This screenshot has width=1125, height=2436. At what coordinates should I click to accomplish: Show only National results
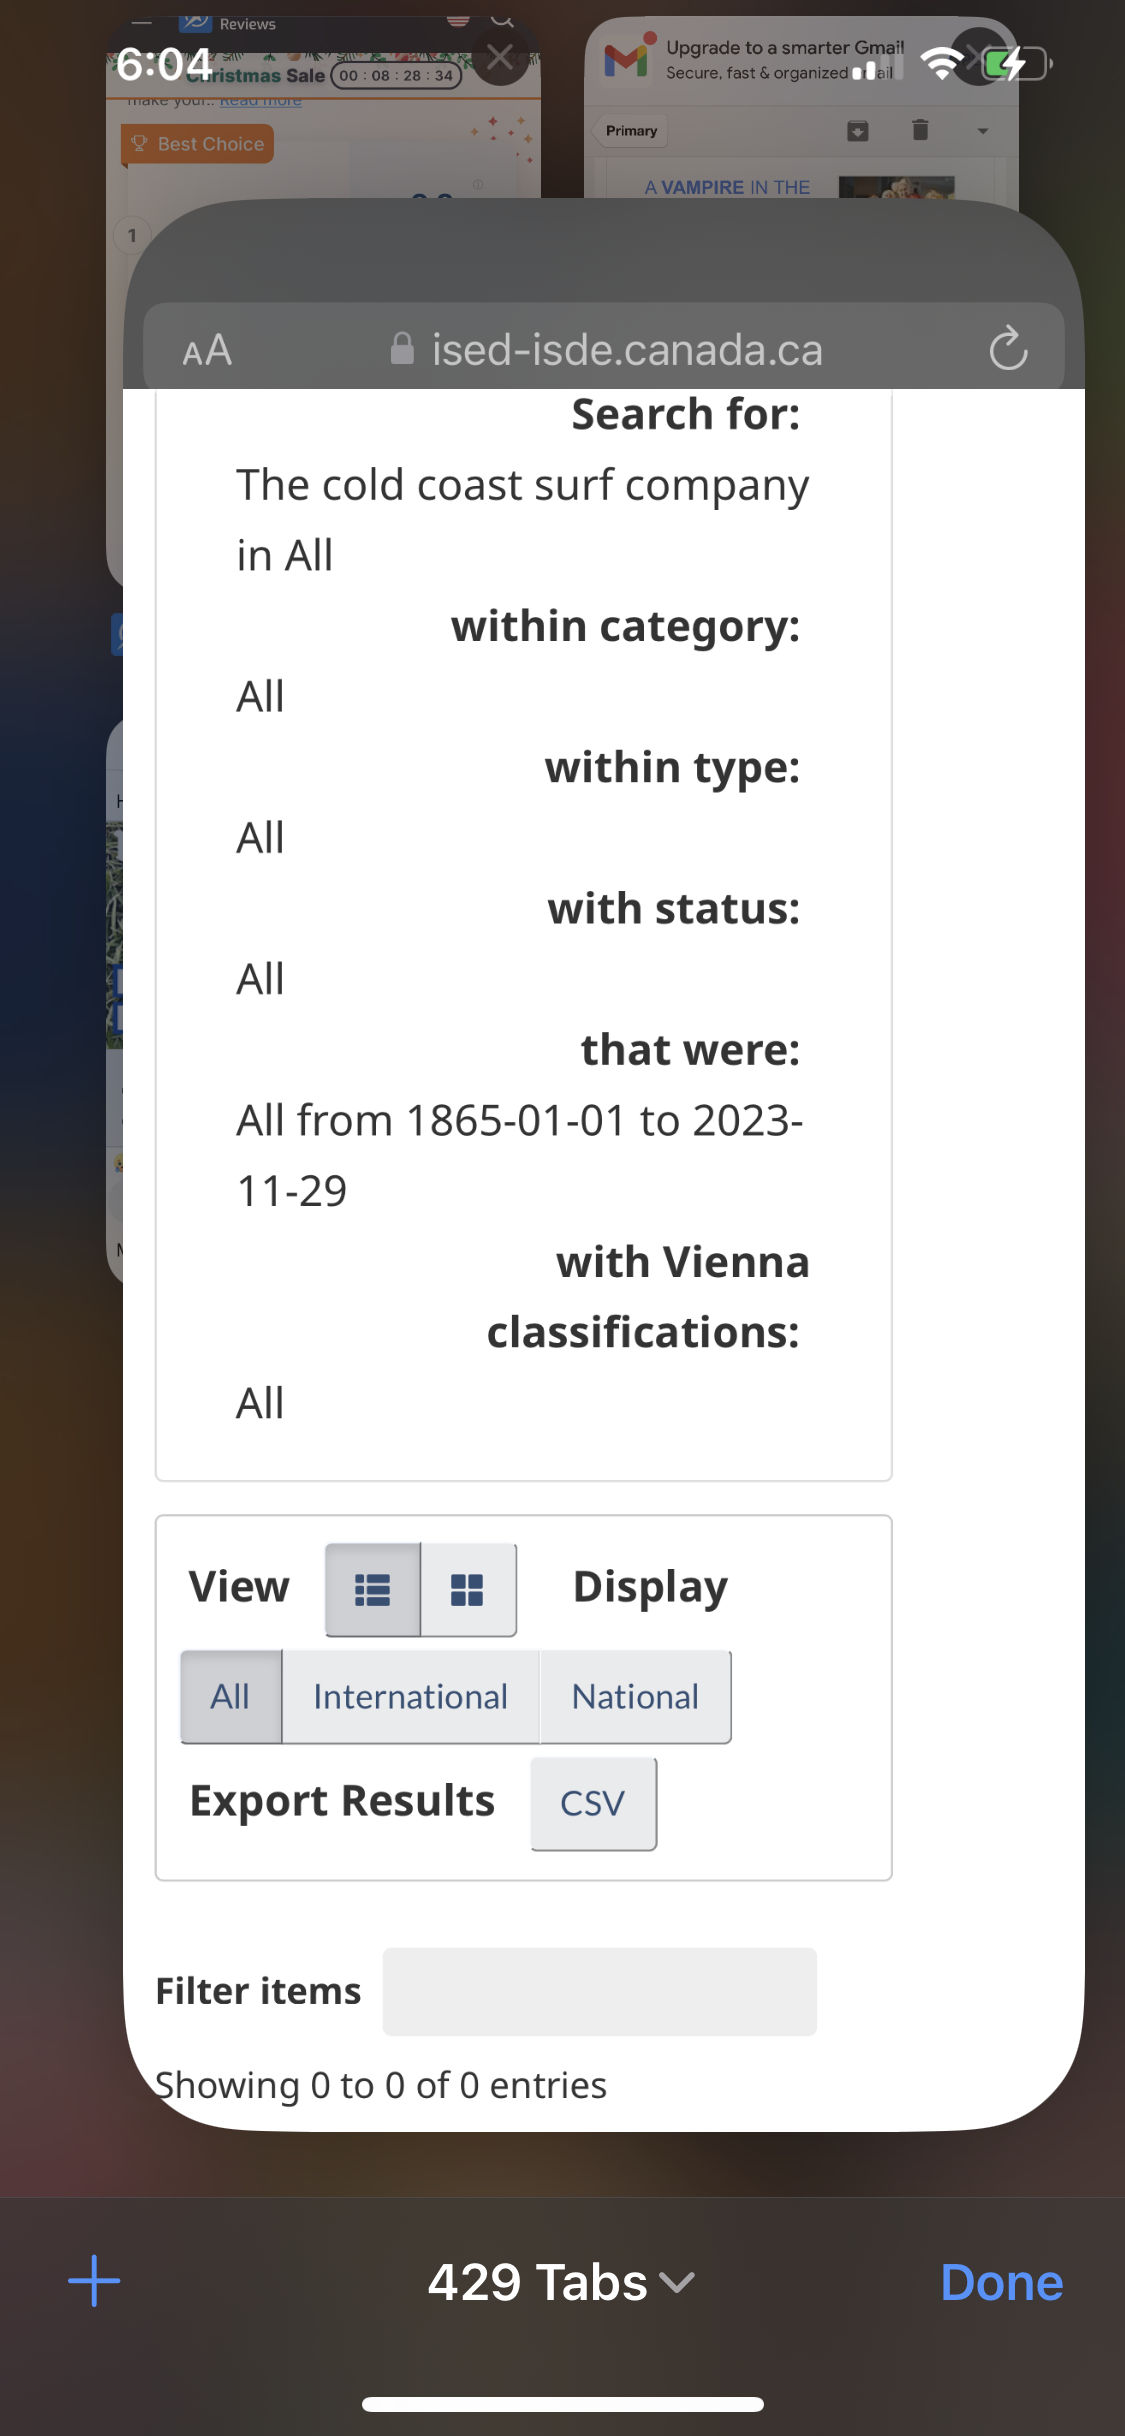tap(635, 1697)
